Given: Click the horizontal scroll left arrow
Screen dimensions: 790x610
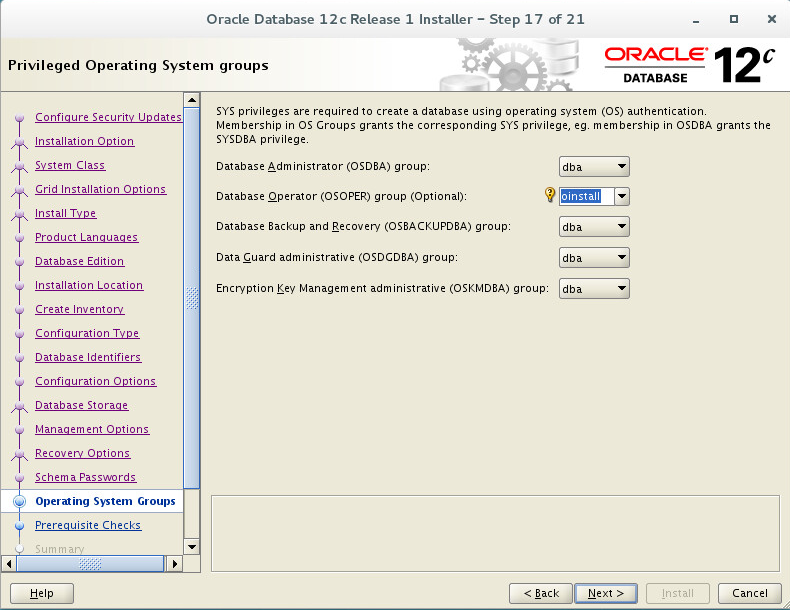Looking at the screenshot, I should [9, 564].
